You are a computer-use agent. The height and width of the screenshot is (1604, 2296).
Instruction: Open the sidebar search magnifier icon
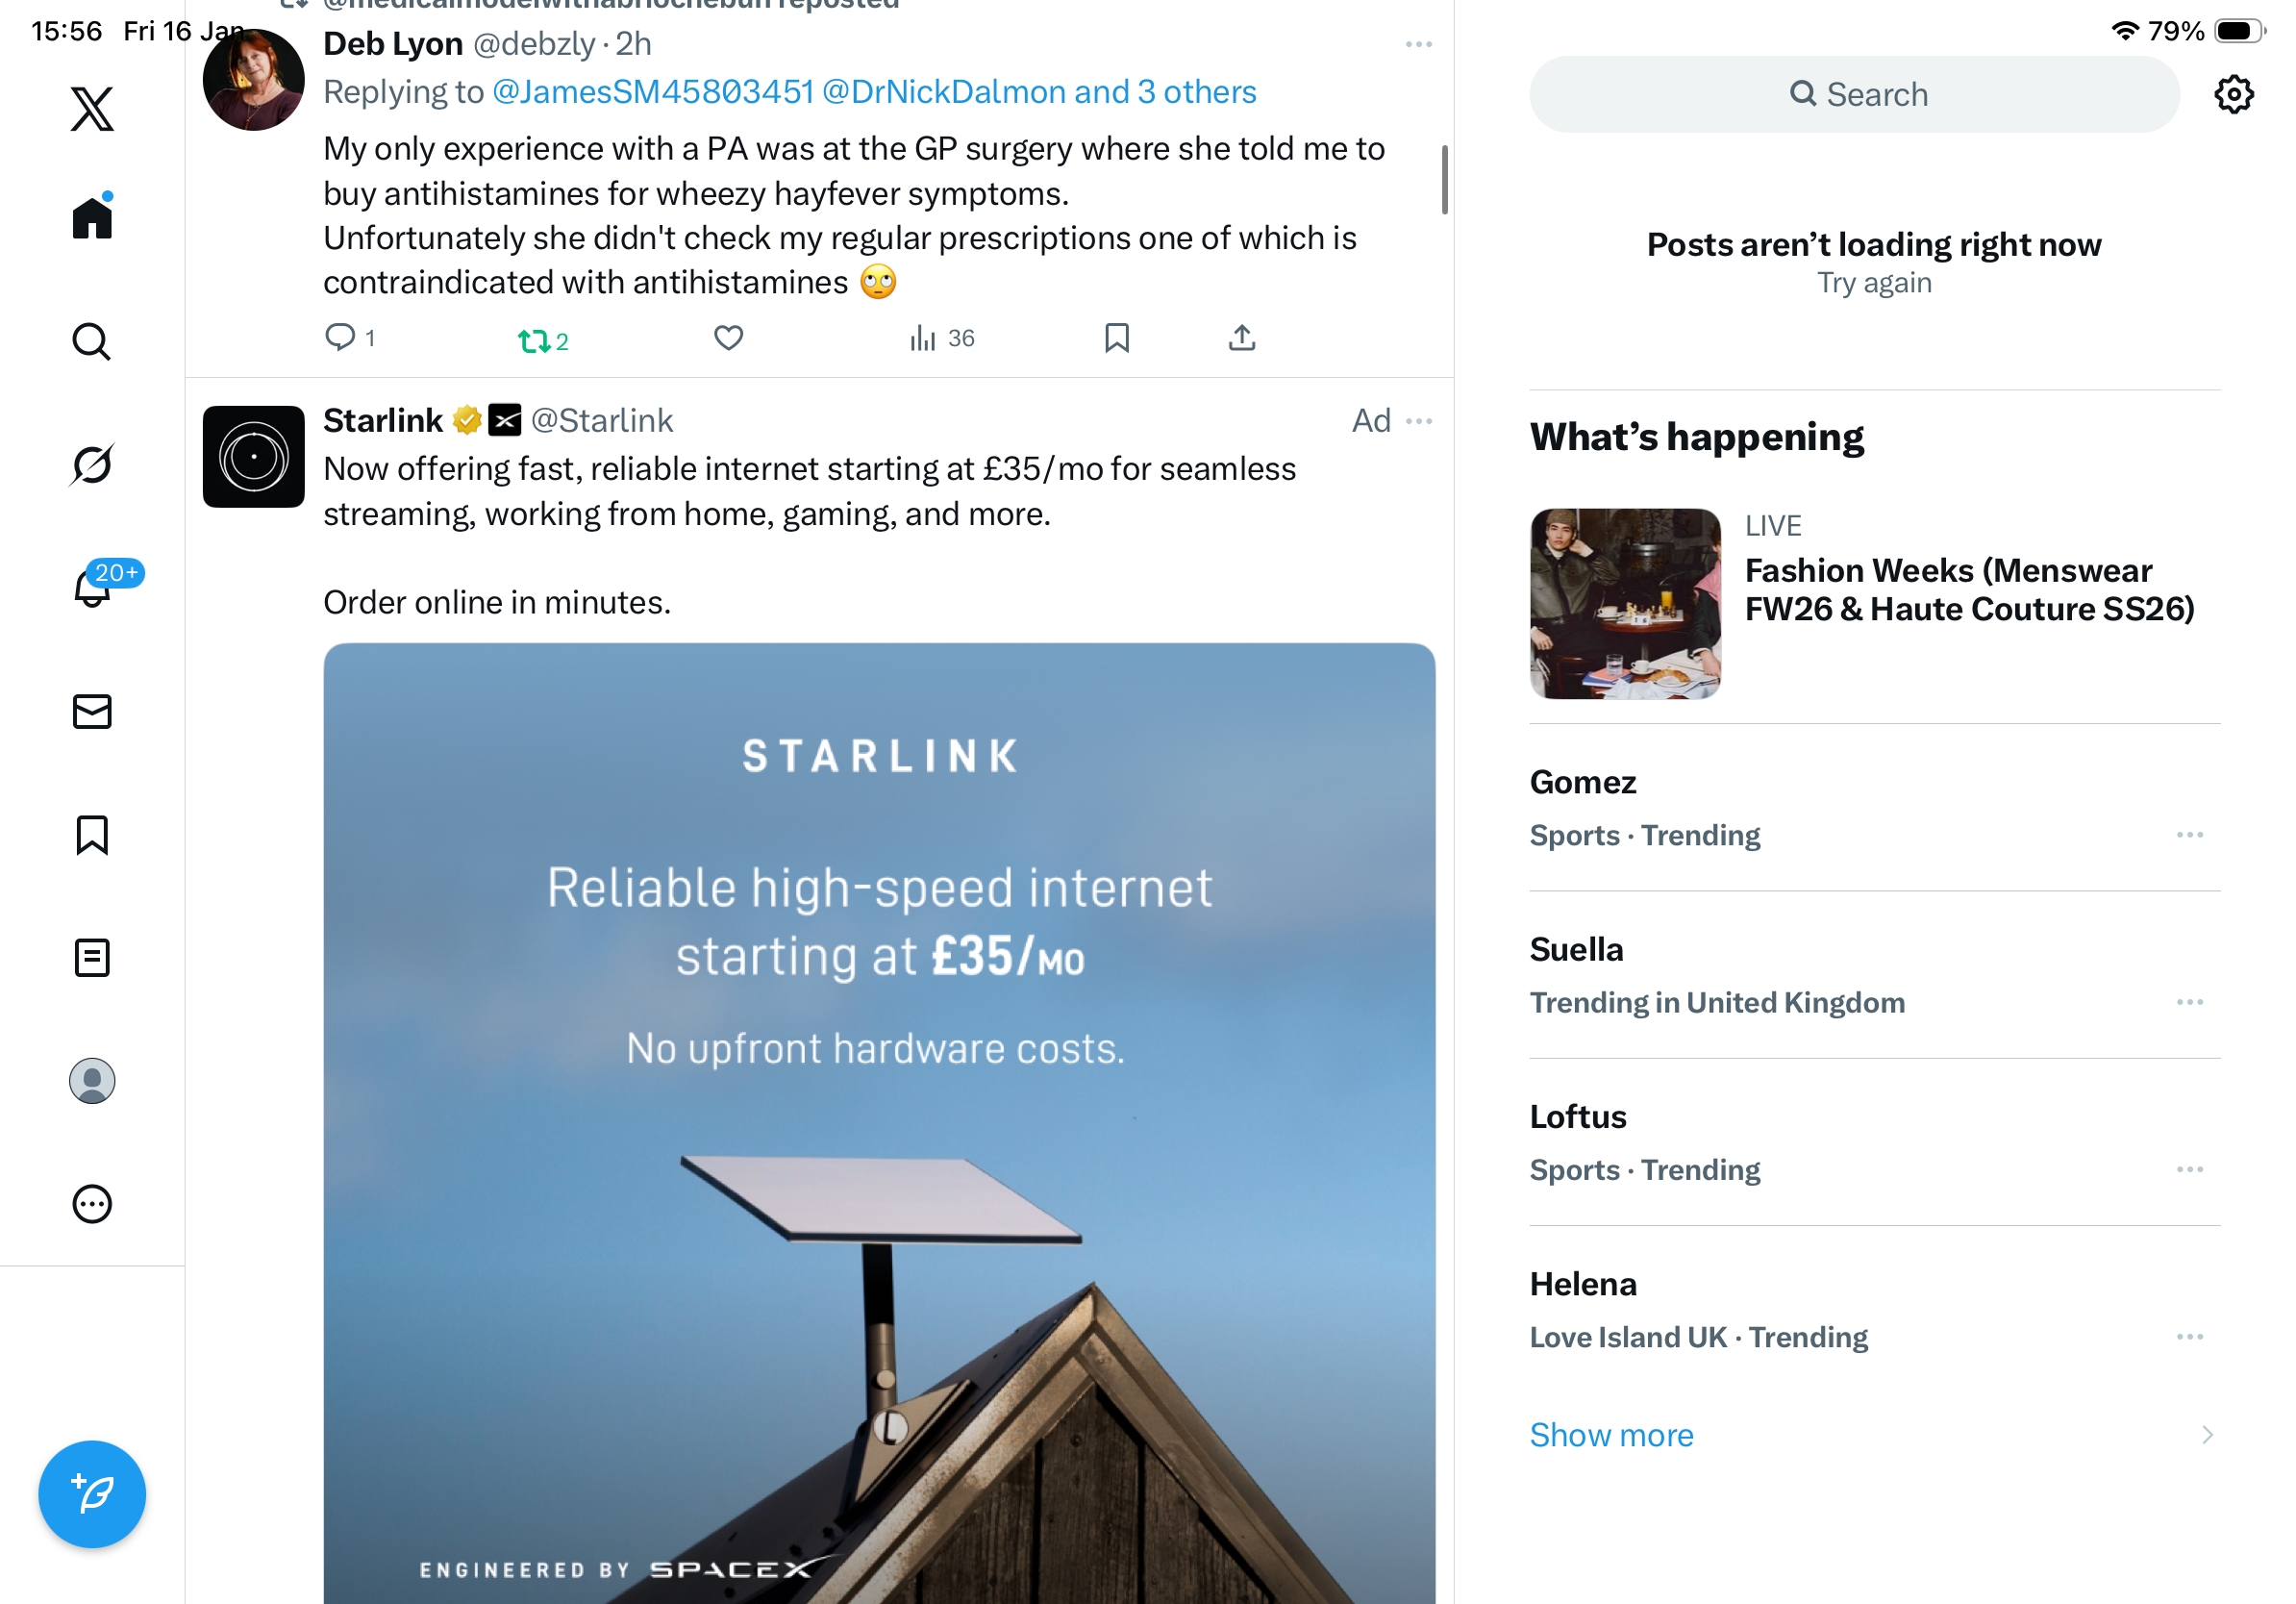pyautogui.click(x=92, y=342)
